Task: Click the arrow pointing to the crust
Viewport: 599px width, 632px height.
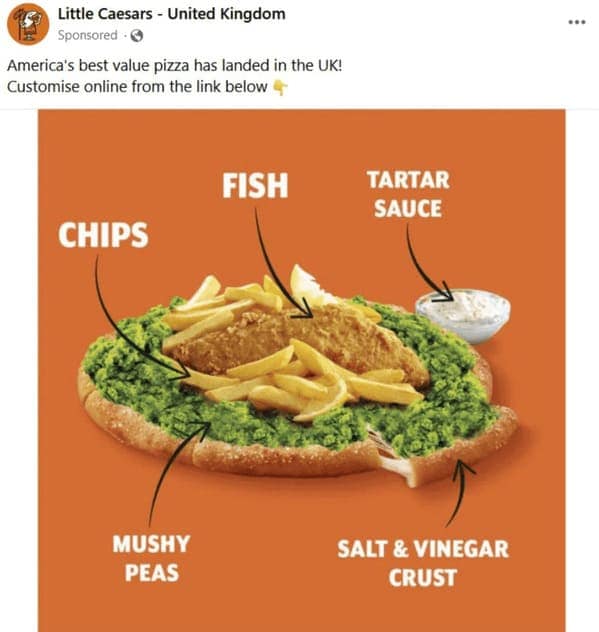Action: tap(460, 494)
